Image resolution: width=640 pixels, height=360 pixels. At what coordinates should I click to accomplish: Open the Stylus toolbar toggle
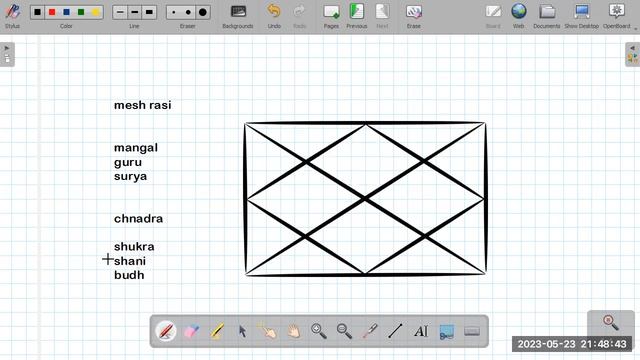coord(12,16)
